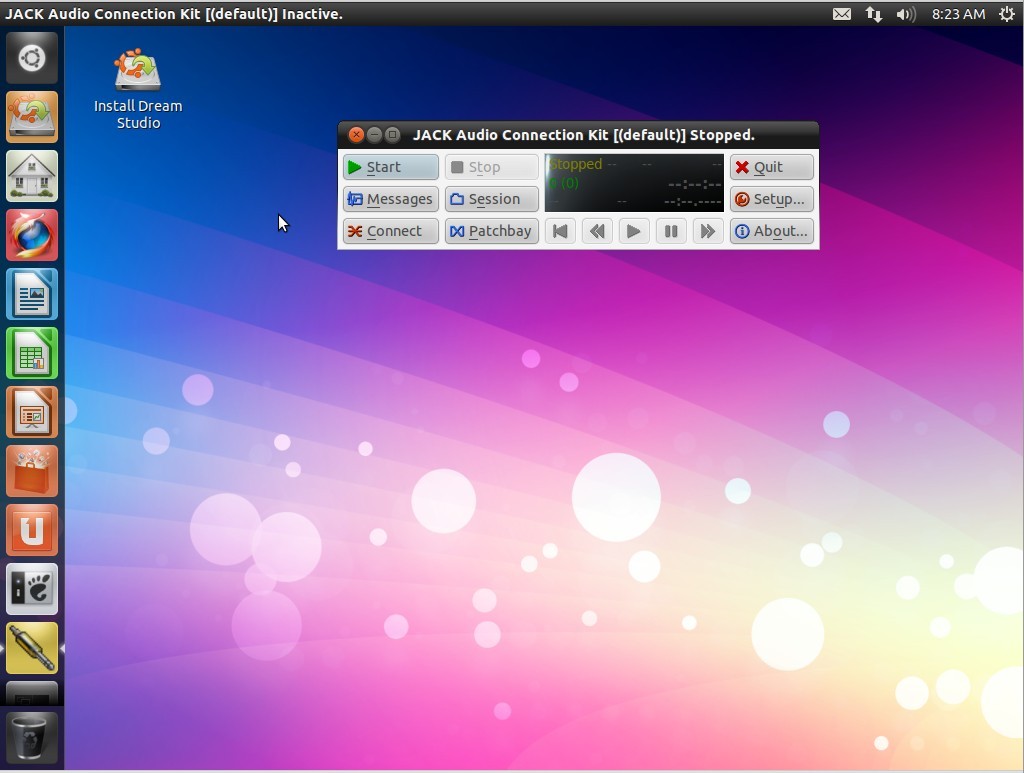Pause the transport
1024x773 pixels.
[x=671, y=231]
